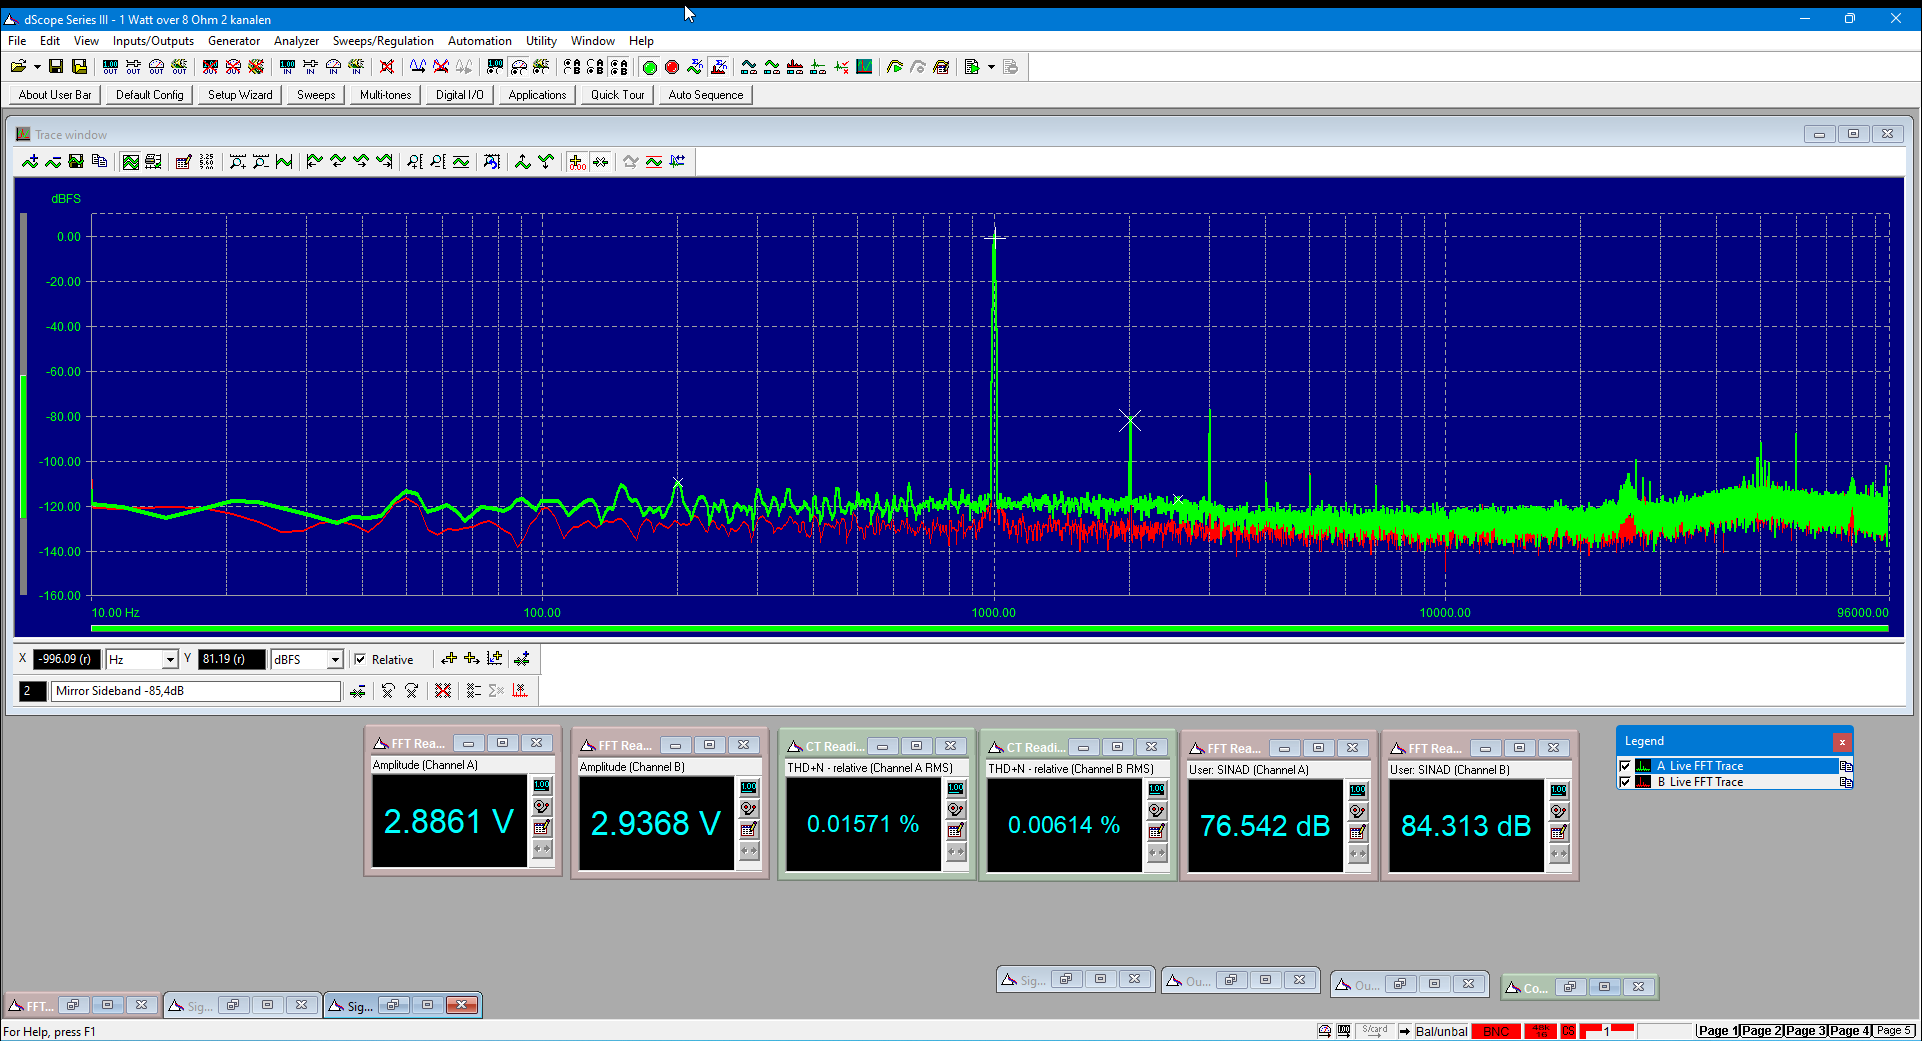Click the Save configuration floppy disk icon
The height and width of the screenshot is (1041, 1922).
[x=56, y=67]
